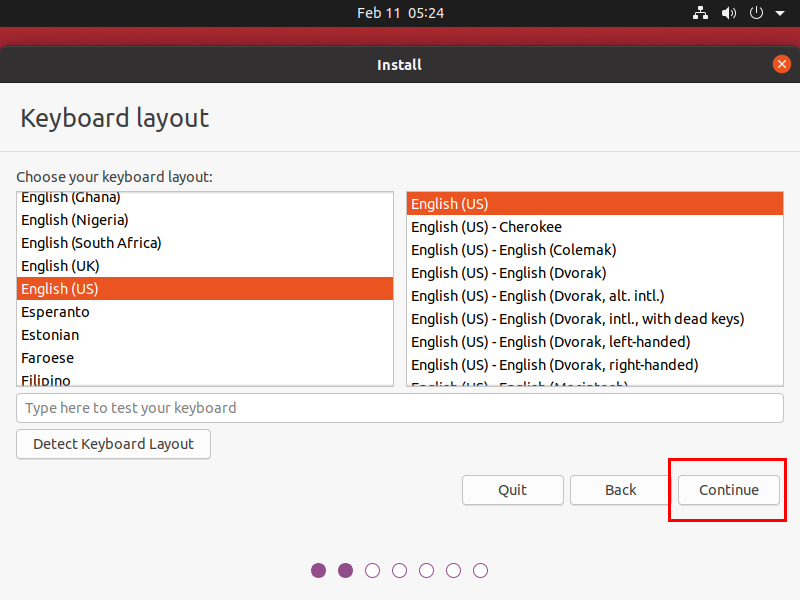Choose Dvorak, intl., with dead keys variant
The width and height of the screenshot is (800, 600).
[594, 318]
